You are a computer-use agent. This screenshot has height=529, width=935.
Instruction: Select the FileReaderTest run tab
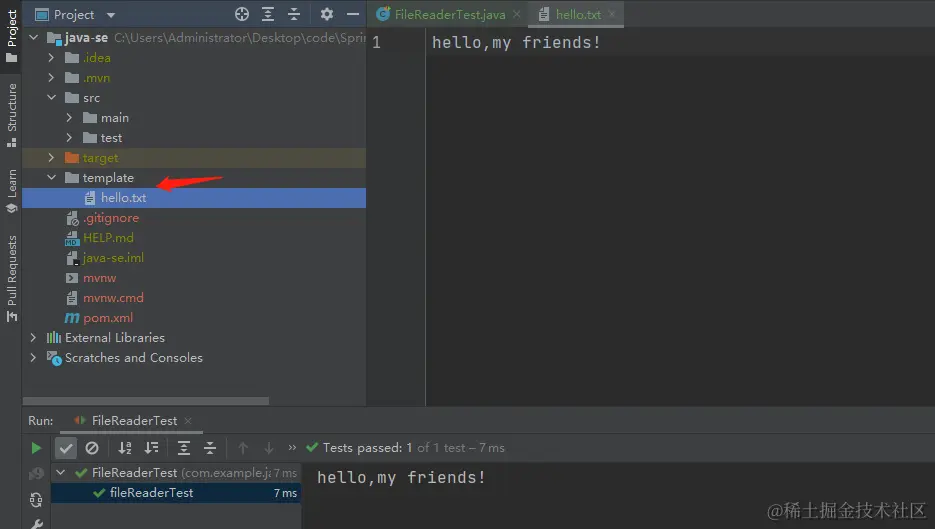click(134, 420)
